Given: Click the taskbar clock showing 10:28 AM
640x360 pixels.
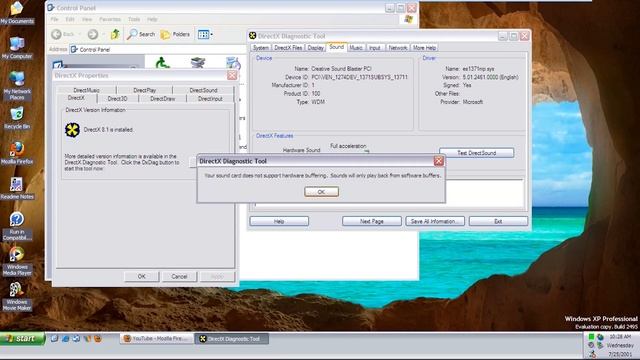Looking at the screenshot, I should pyautogui.click(x=620, y=337).
